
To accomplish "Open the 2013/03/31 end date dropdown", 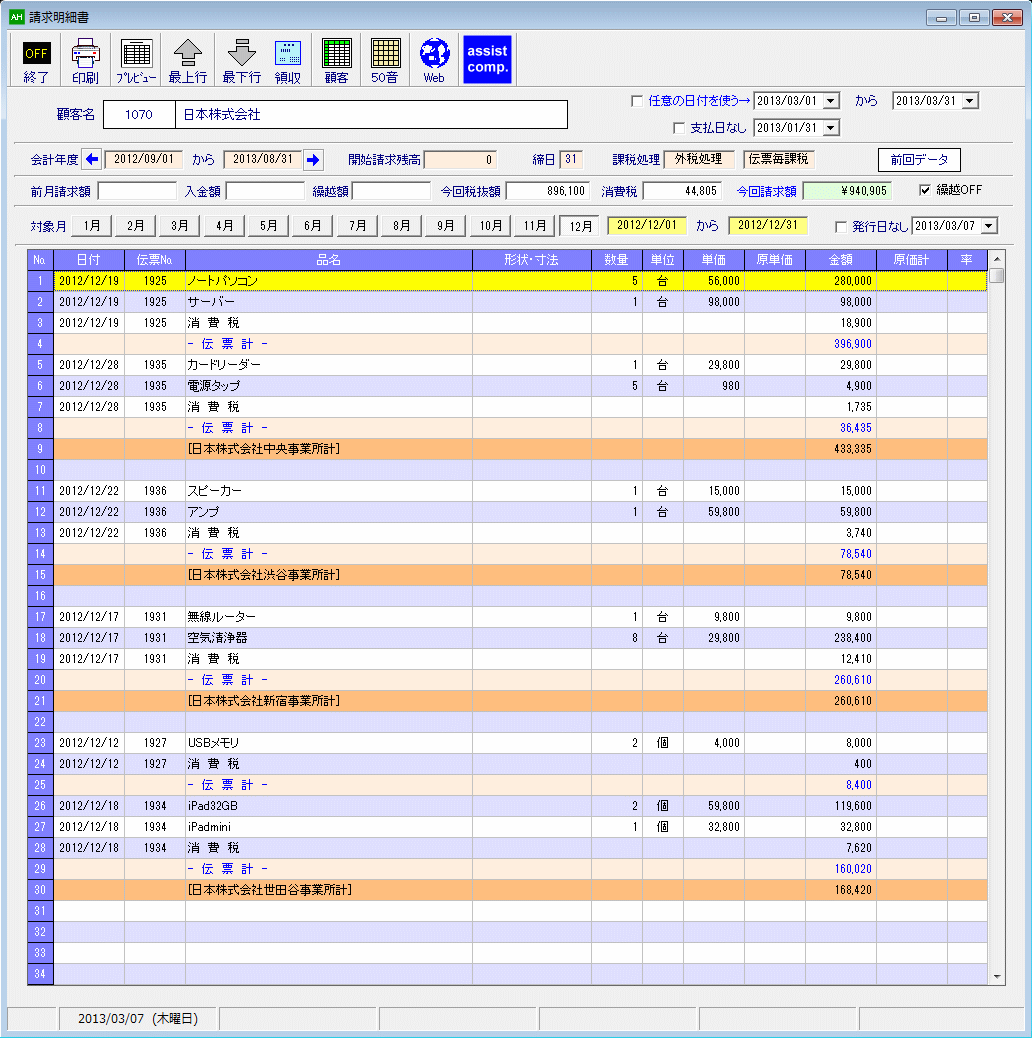I will click(x=970, y=101).
